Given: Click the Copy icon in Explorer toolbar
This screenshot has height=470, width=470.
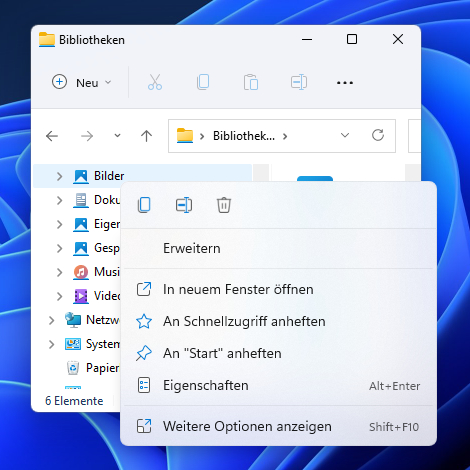Looking at the screenshot, I should pos(203,82).
